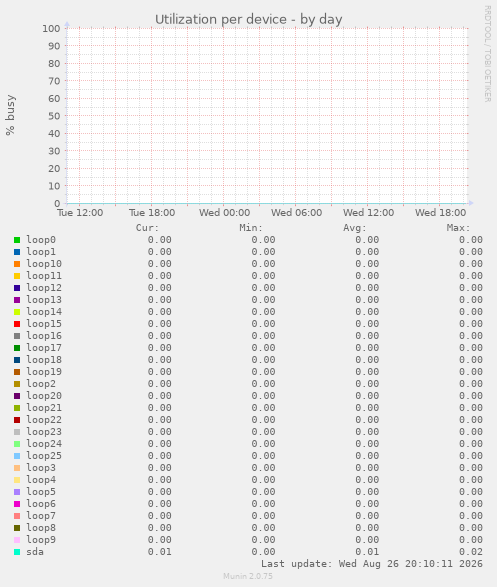Select the loop18 device label

pyautogui.click(x=44, y=359)
